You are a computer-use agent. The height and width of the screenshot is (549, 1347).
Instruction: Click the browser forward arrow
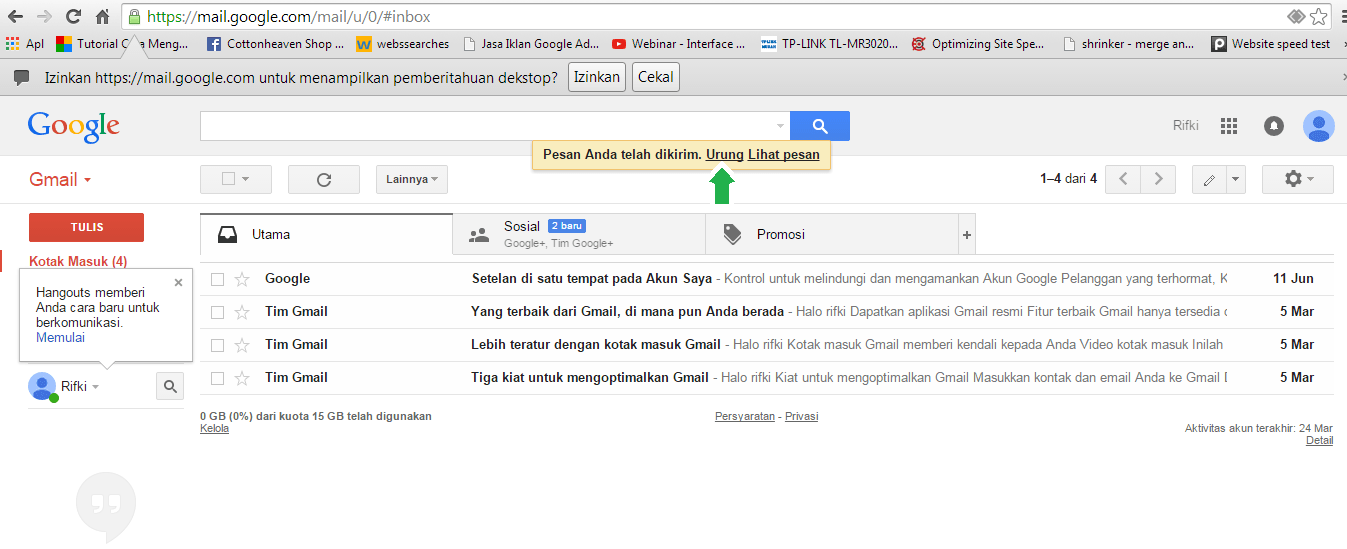click(x=44, y=16)
